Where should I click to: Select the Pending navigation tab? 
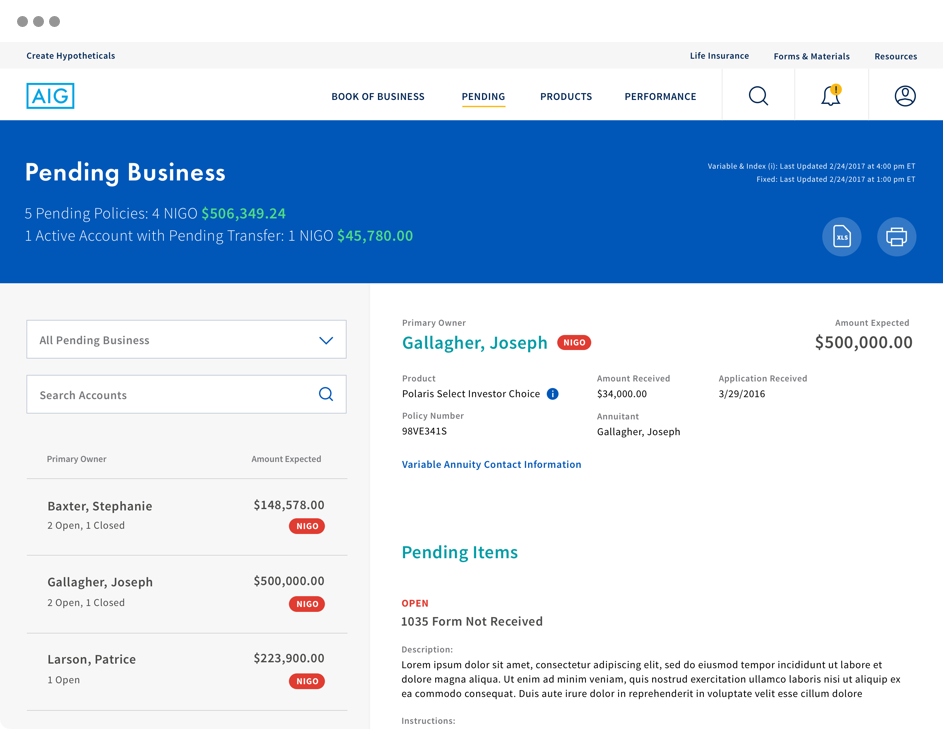click(x=483, y=97)
